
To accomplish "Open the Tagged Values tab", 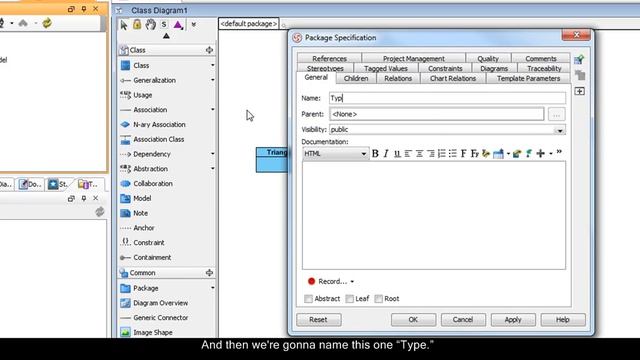I will (386, 69).
